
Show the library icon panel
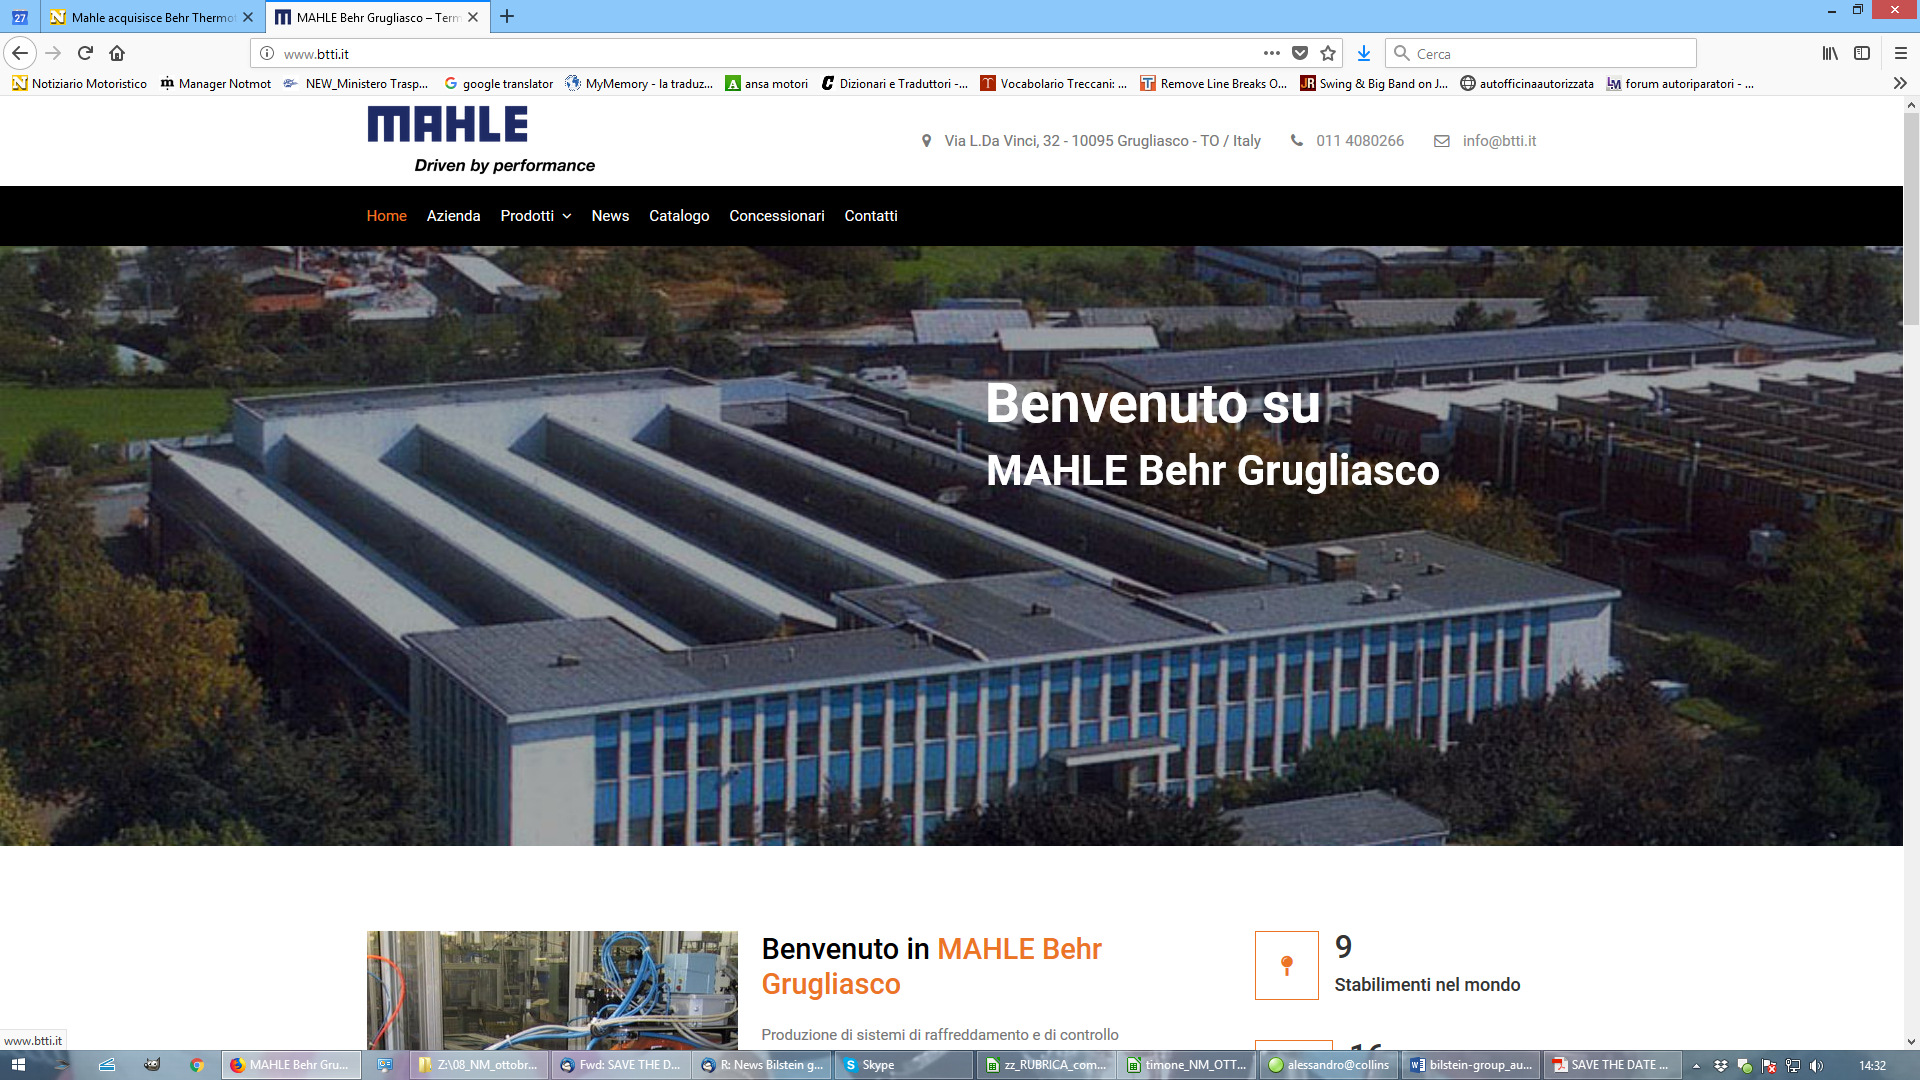1829,53
